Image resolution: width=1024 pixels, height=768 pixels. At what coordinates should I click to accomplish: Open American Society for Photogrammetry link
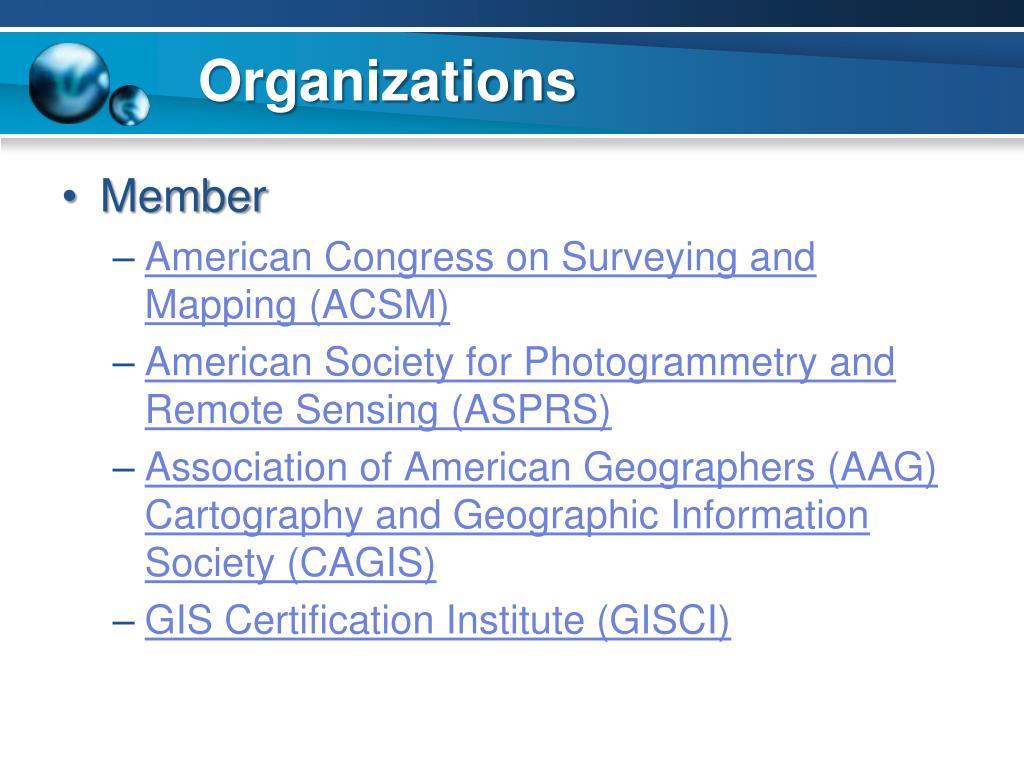520,362
